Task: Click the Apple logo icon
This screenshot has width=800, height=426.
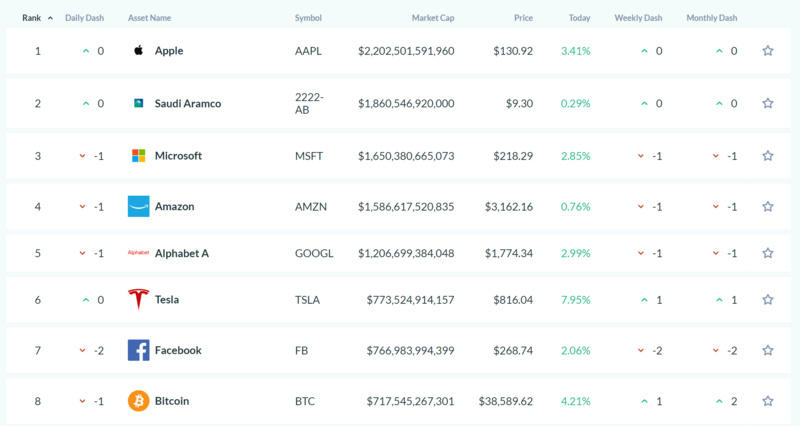Action: [x=139, y=51]
